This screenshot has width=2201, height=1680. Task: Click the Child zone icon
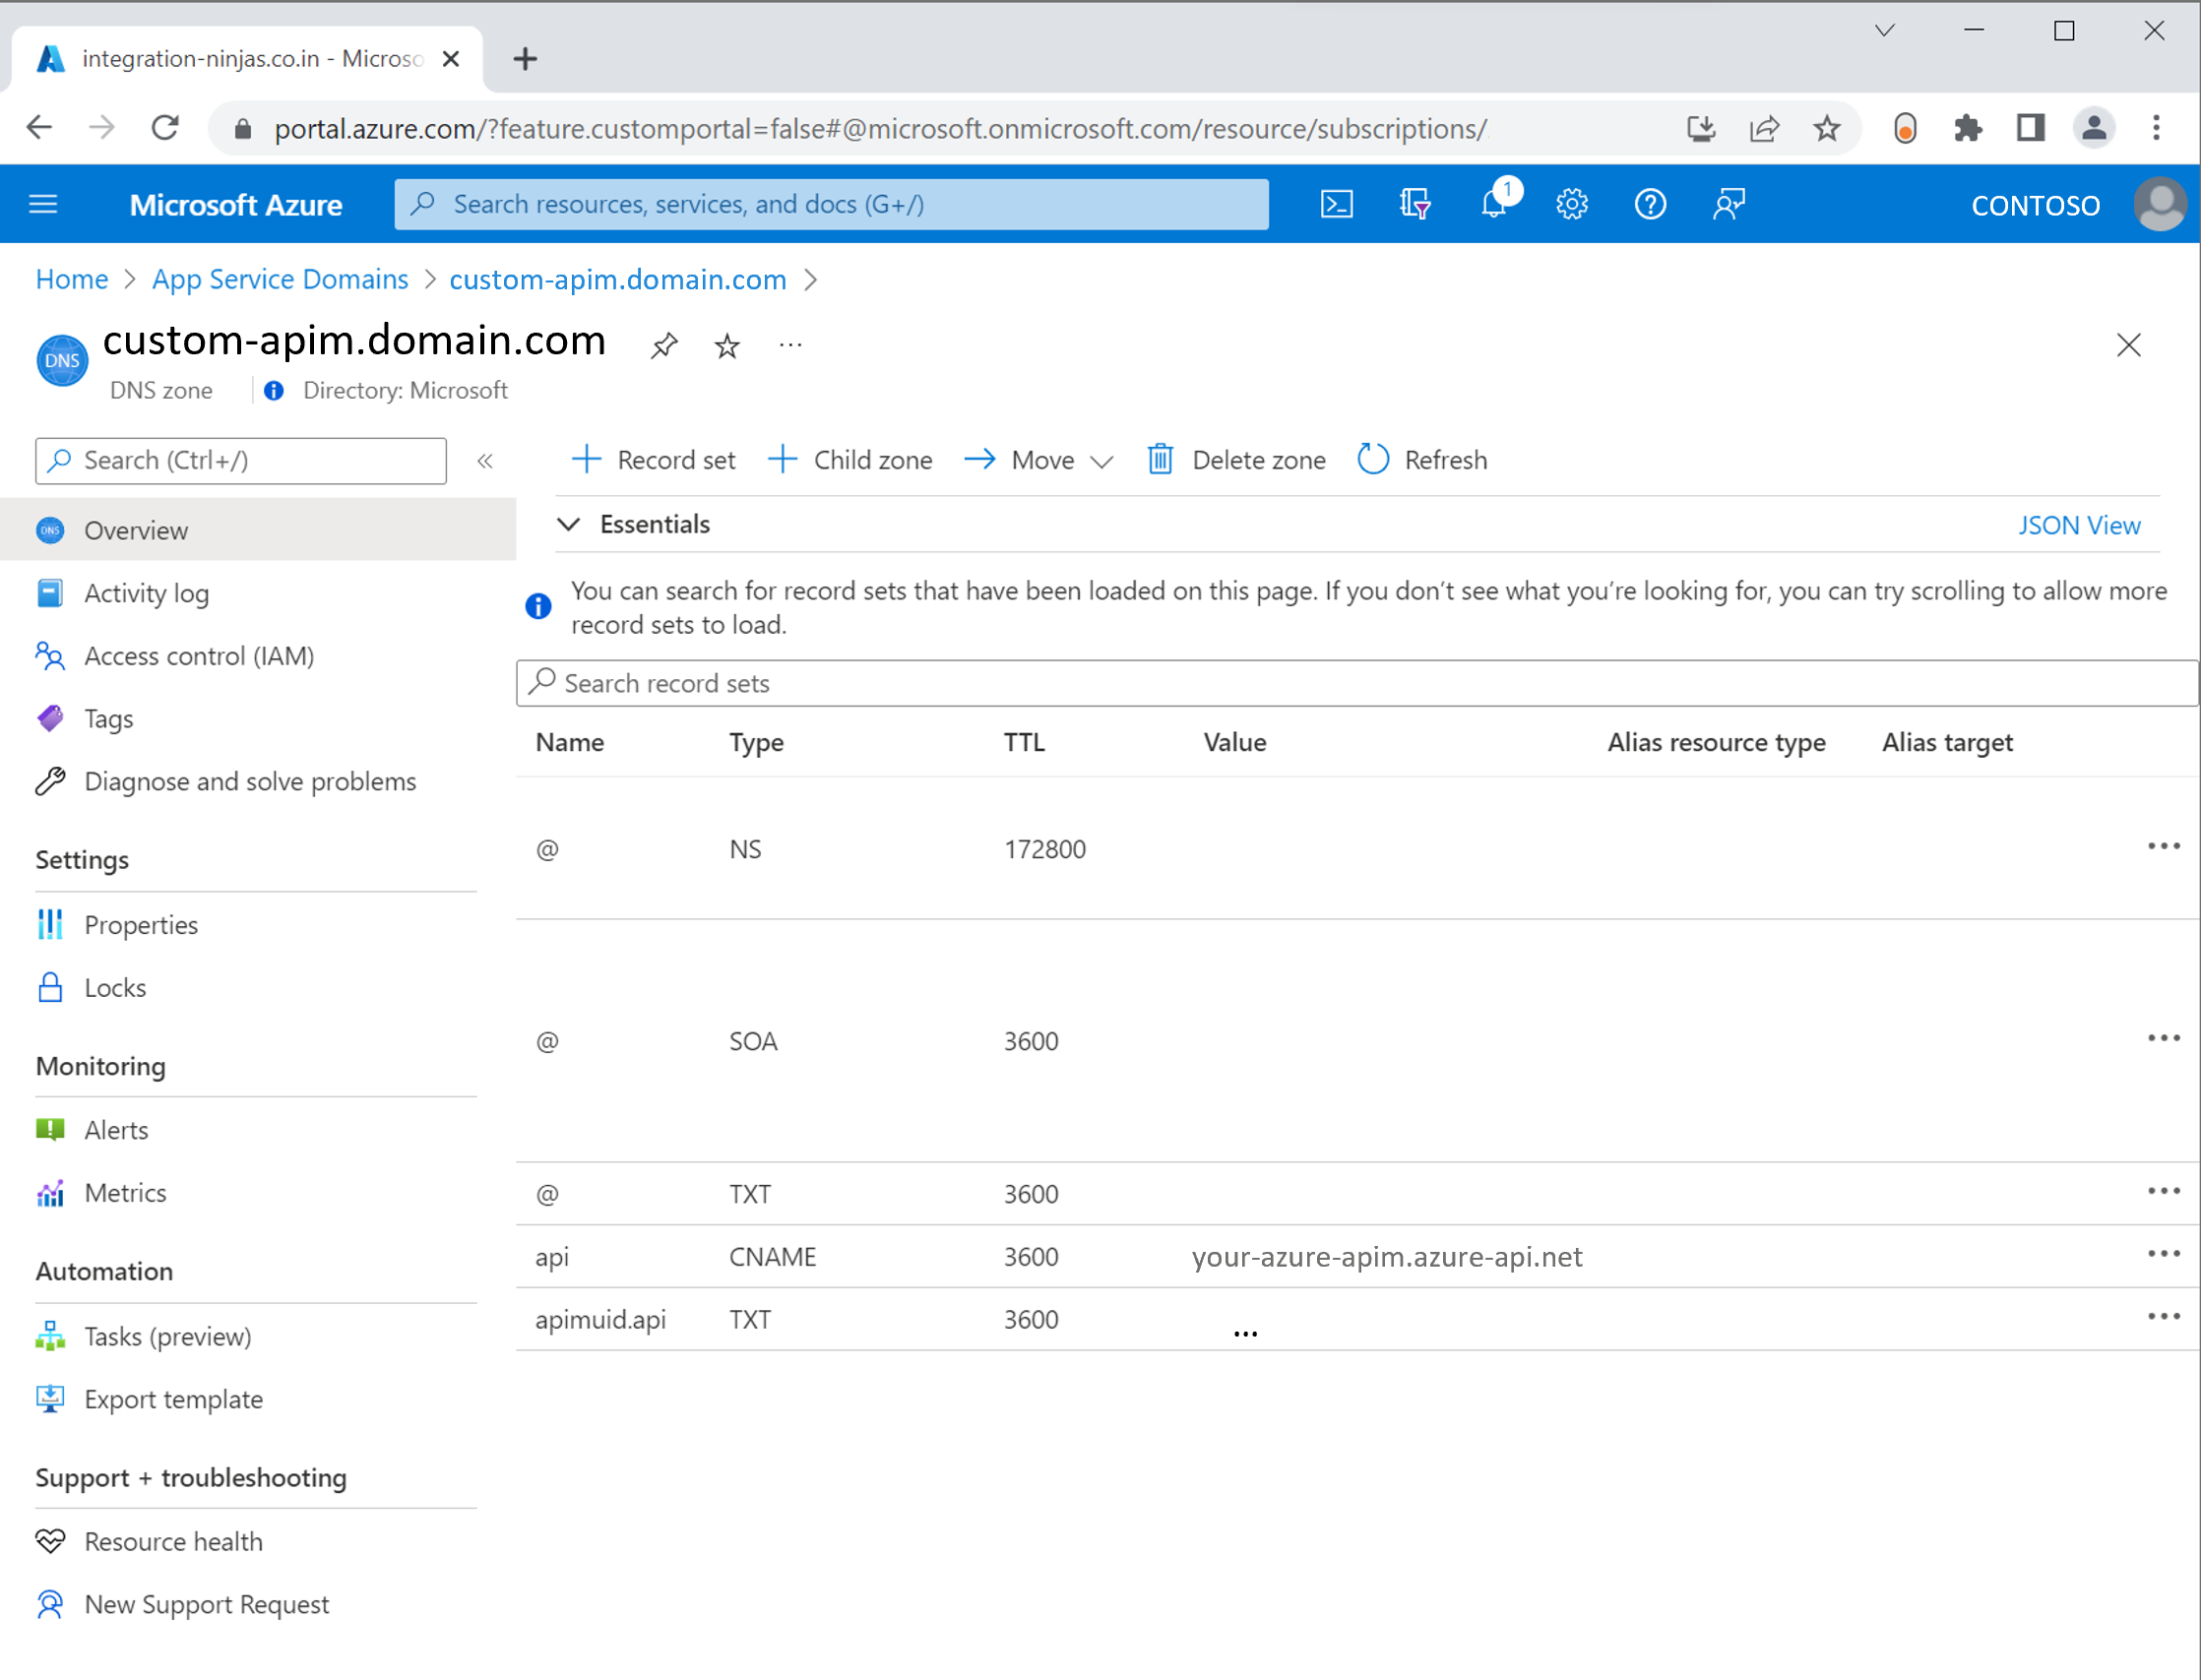pos(782,461)
